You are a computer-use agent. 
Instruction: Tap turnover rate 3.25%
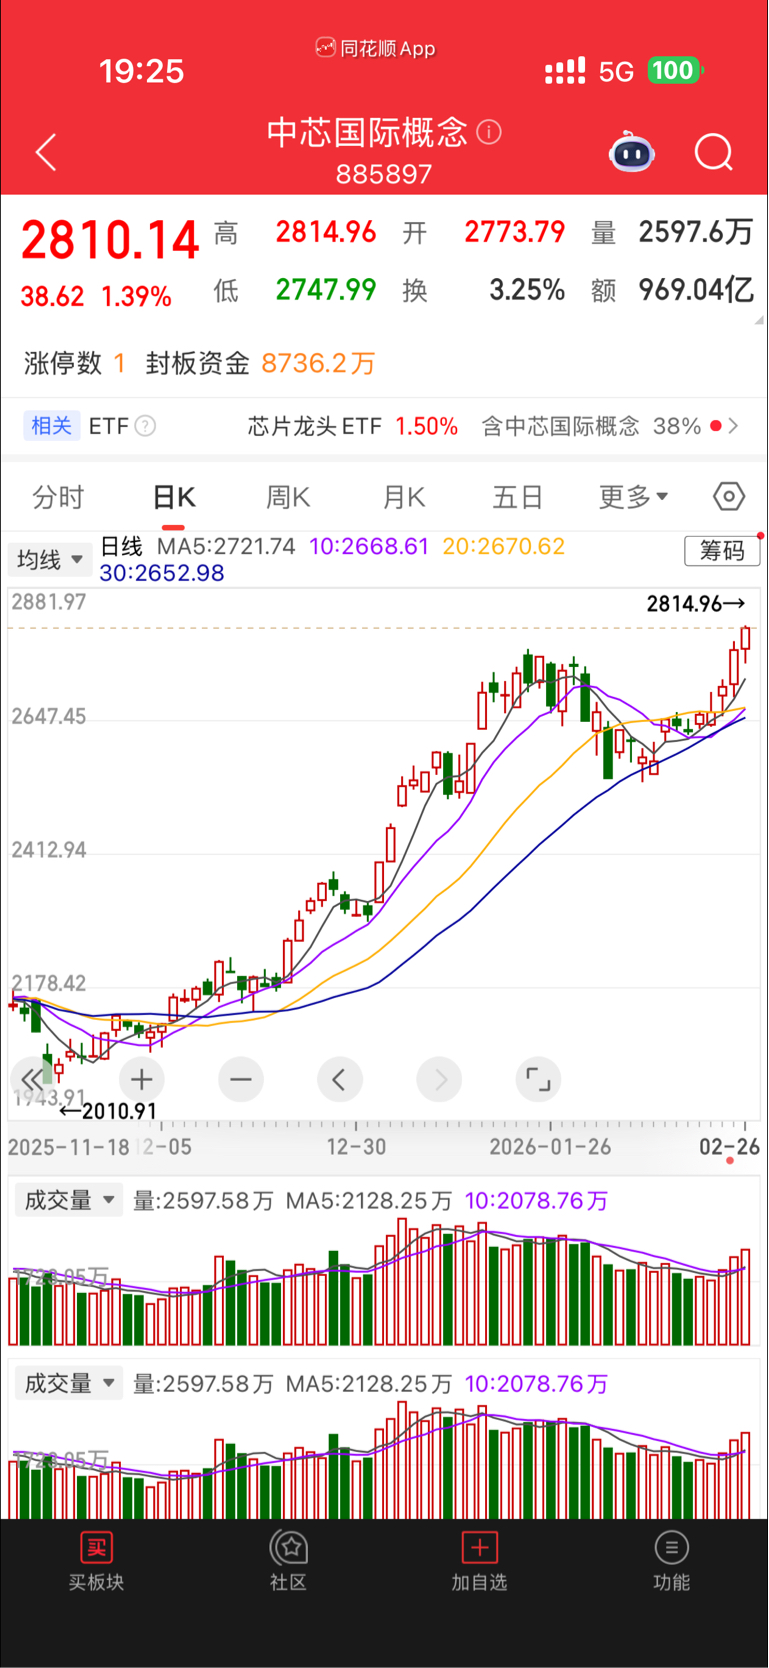click(x=527, y=290)
